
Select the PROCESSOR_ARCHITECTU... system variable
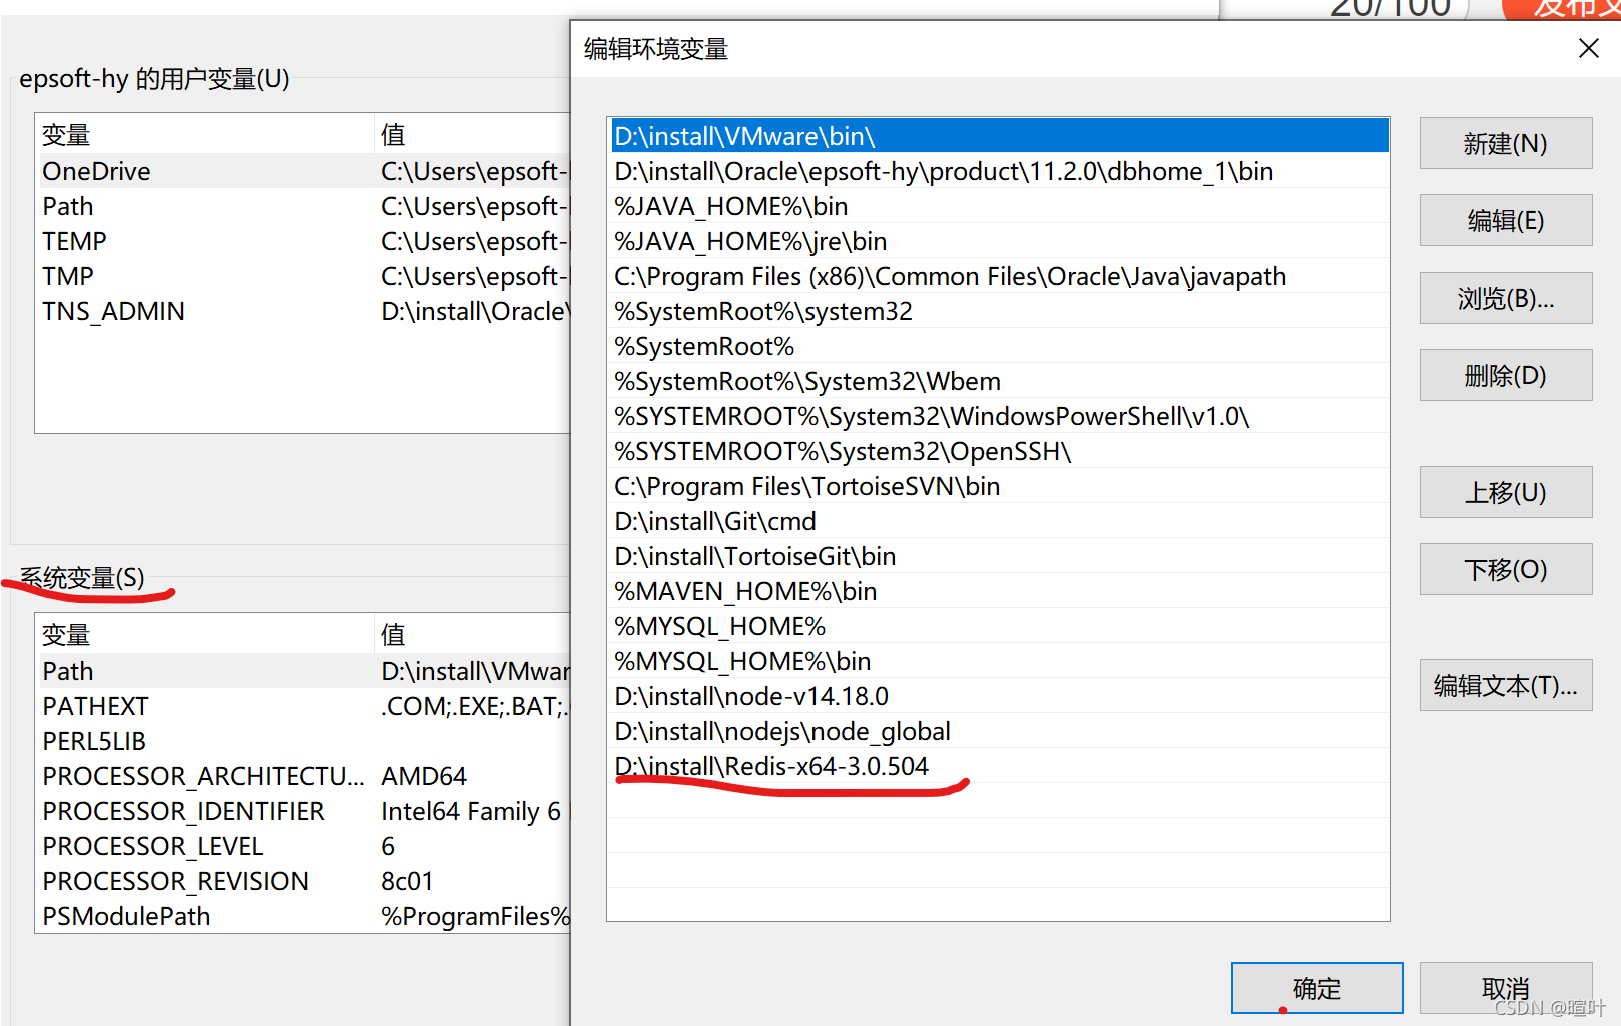click(303, 776)
